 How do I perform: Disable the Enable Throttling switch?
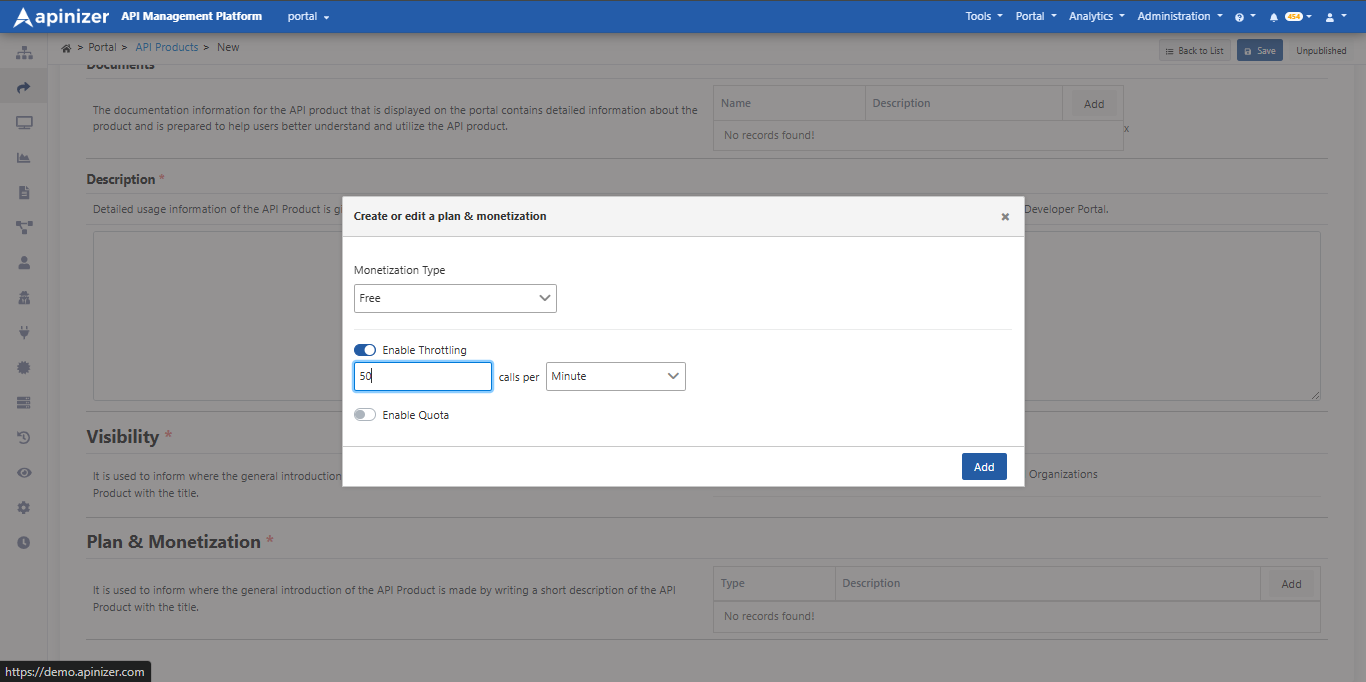365,350
